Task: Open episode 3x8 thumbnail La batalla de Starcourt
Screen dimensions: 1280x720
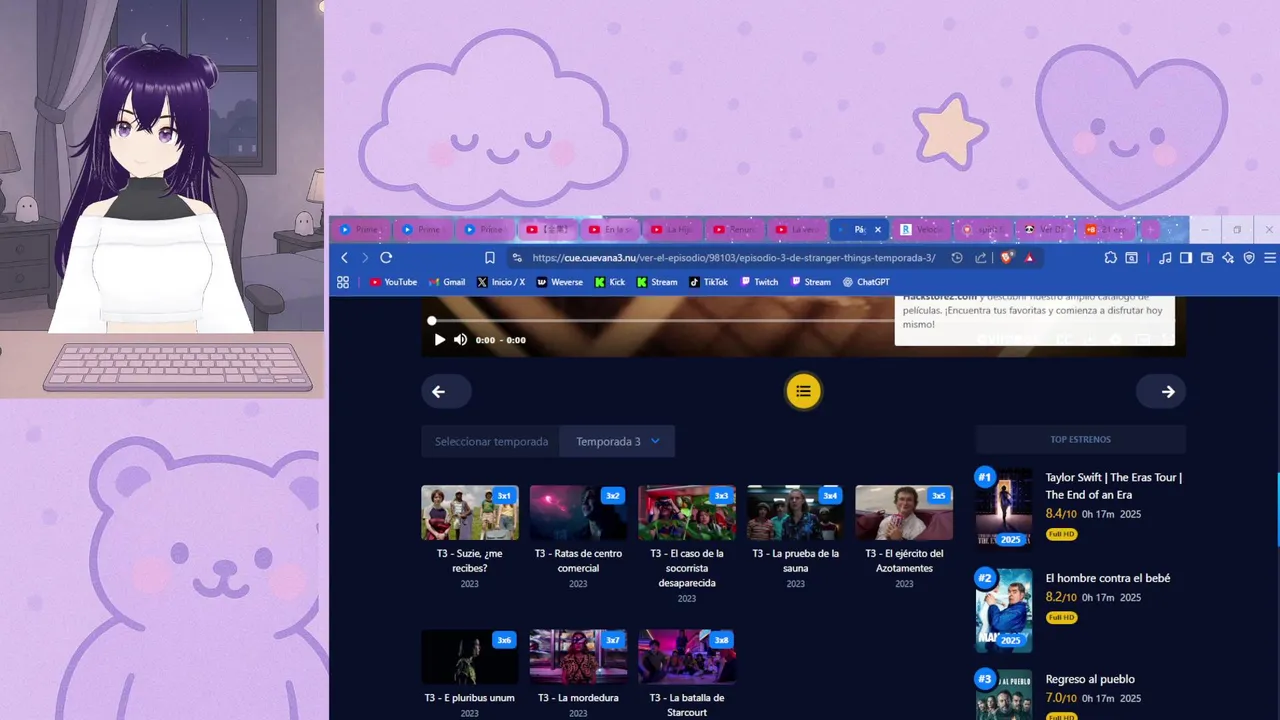Action: pyautogui.click(x=687, y=656)
